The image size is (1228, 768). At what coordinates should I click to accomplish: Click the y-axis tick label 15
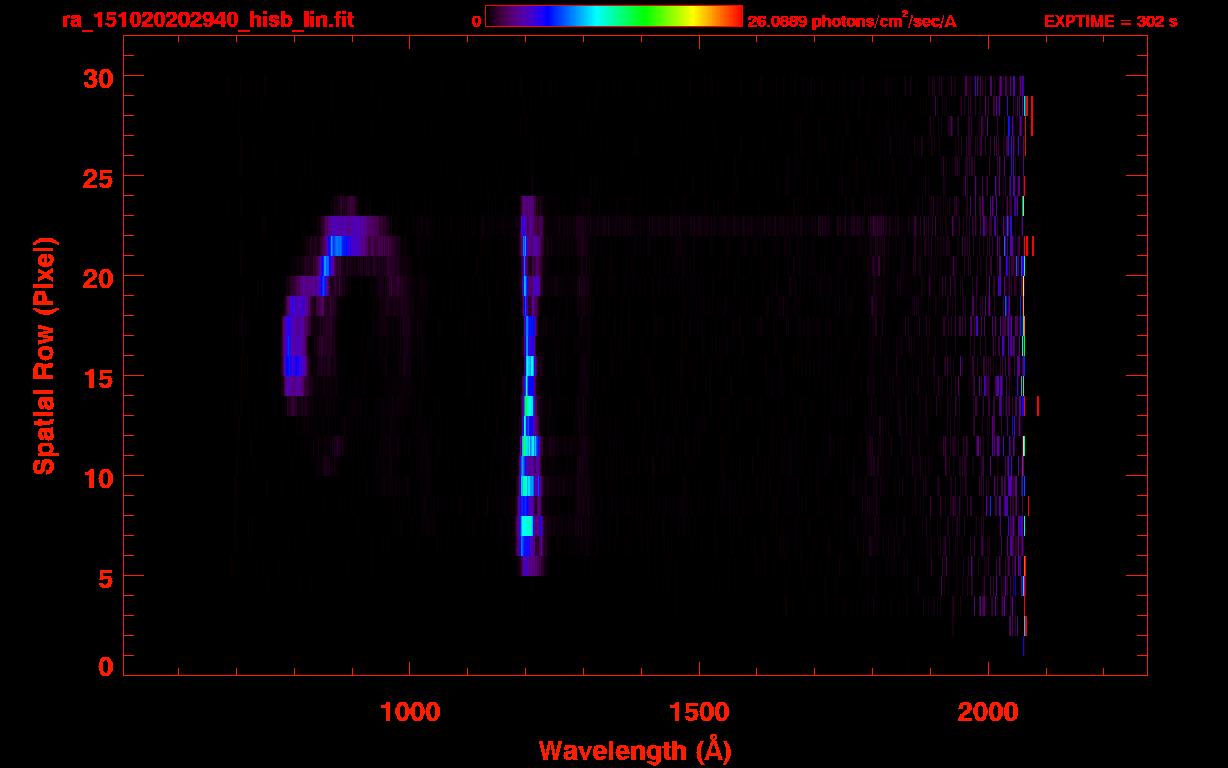[x=98, y=377]
